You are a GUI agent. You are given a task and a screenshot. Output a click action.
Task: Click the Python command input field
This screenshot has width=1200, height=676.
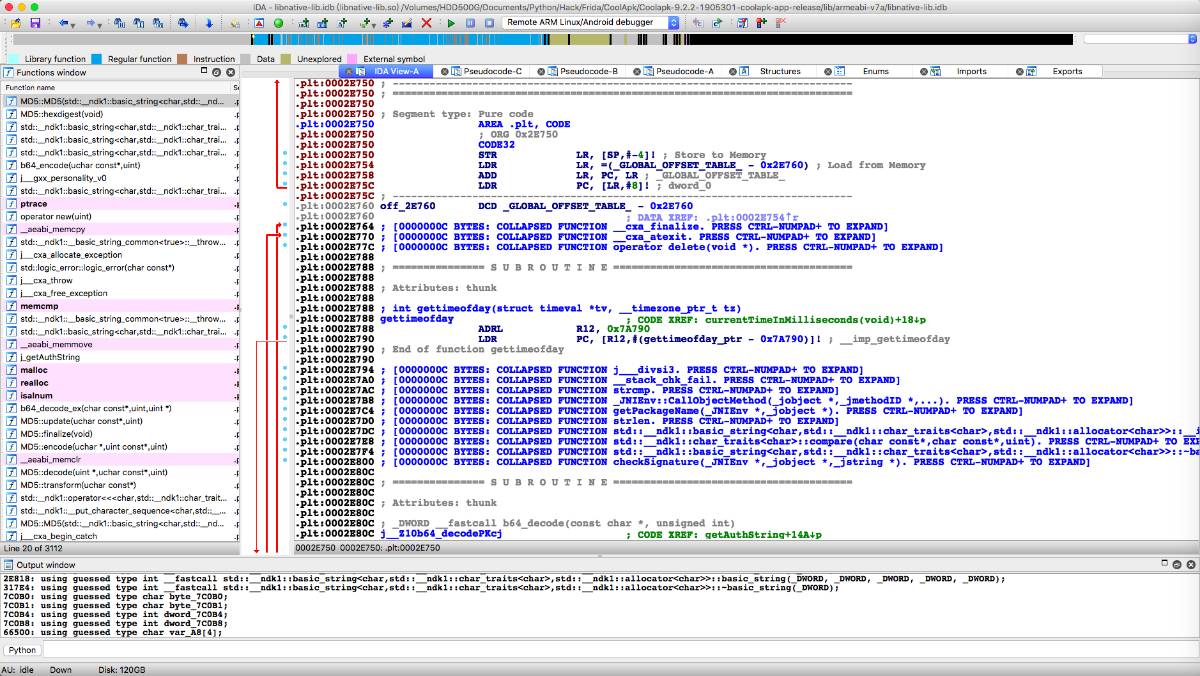[620, 650]
